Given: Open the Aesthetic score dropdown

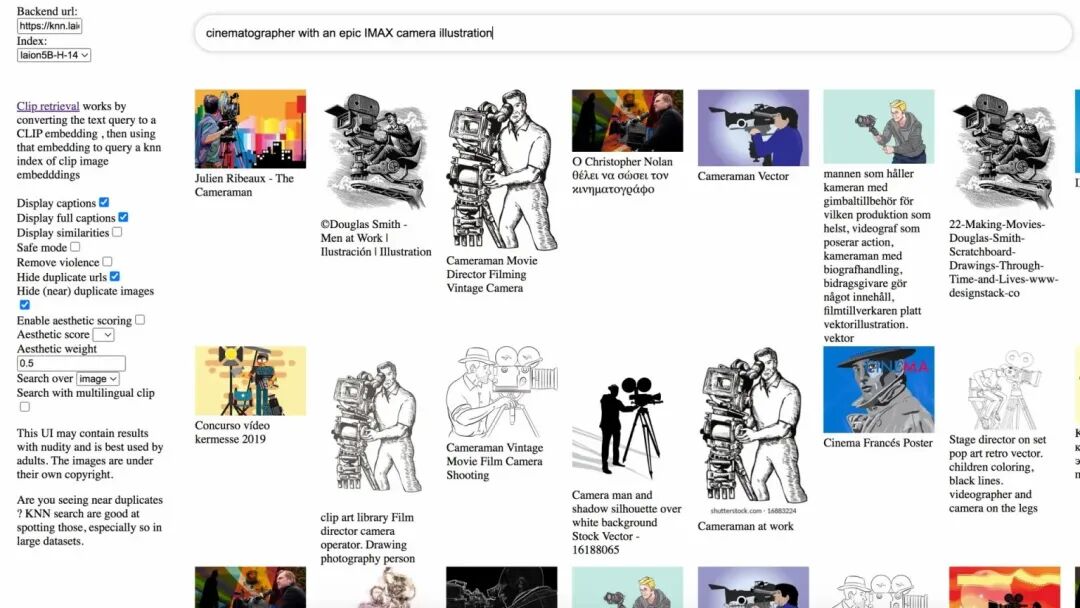Looking at the screenshot, I should pos(103,335).
